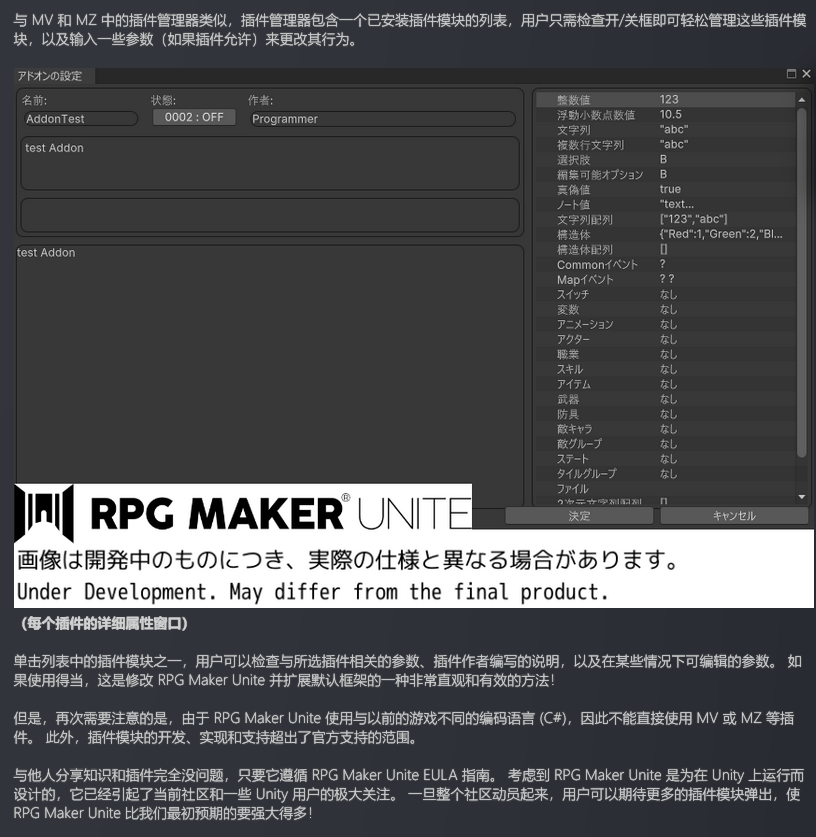Select the 職業 parameter row
The image size is (816, 837).
pyautogui.click(x=666, y=353)
